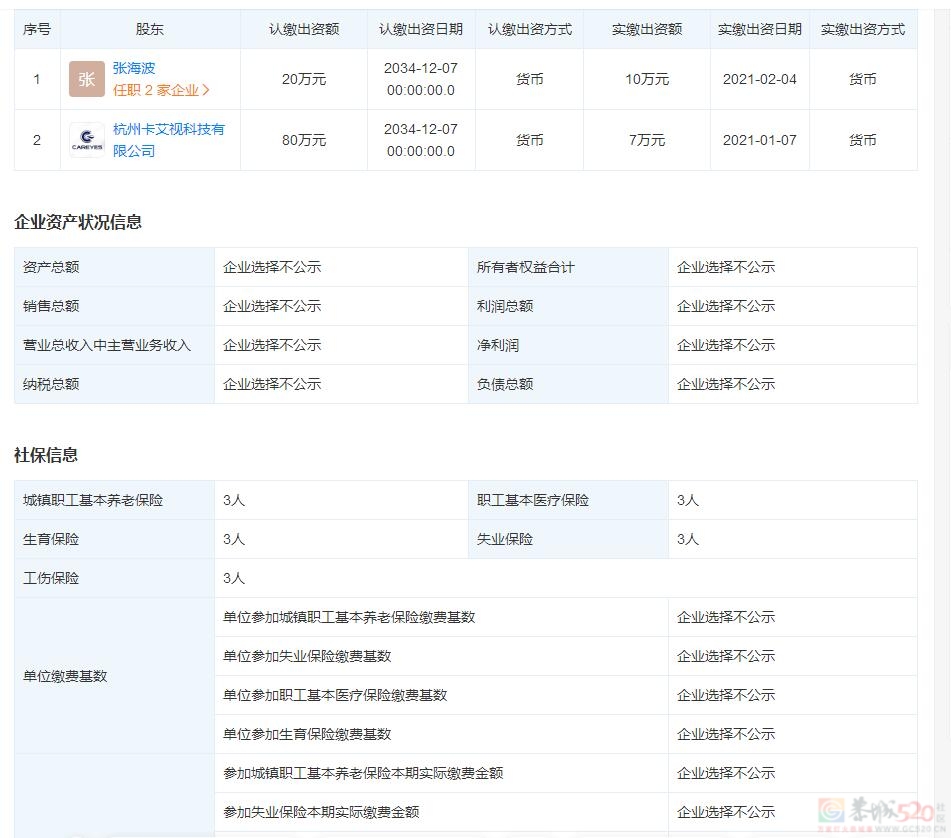Screen dimensions: 951x838
Task: Click the CAREYES company logo
Action: (x=87, y=140)
